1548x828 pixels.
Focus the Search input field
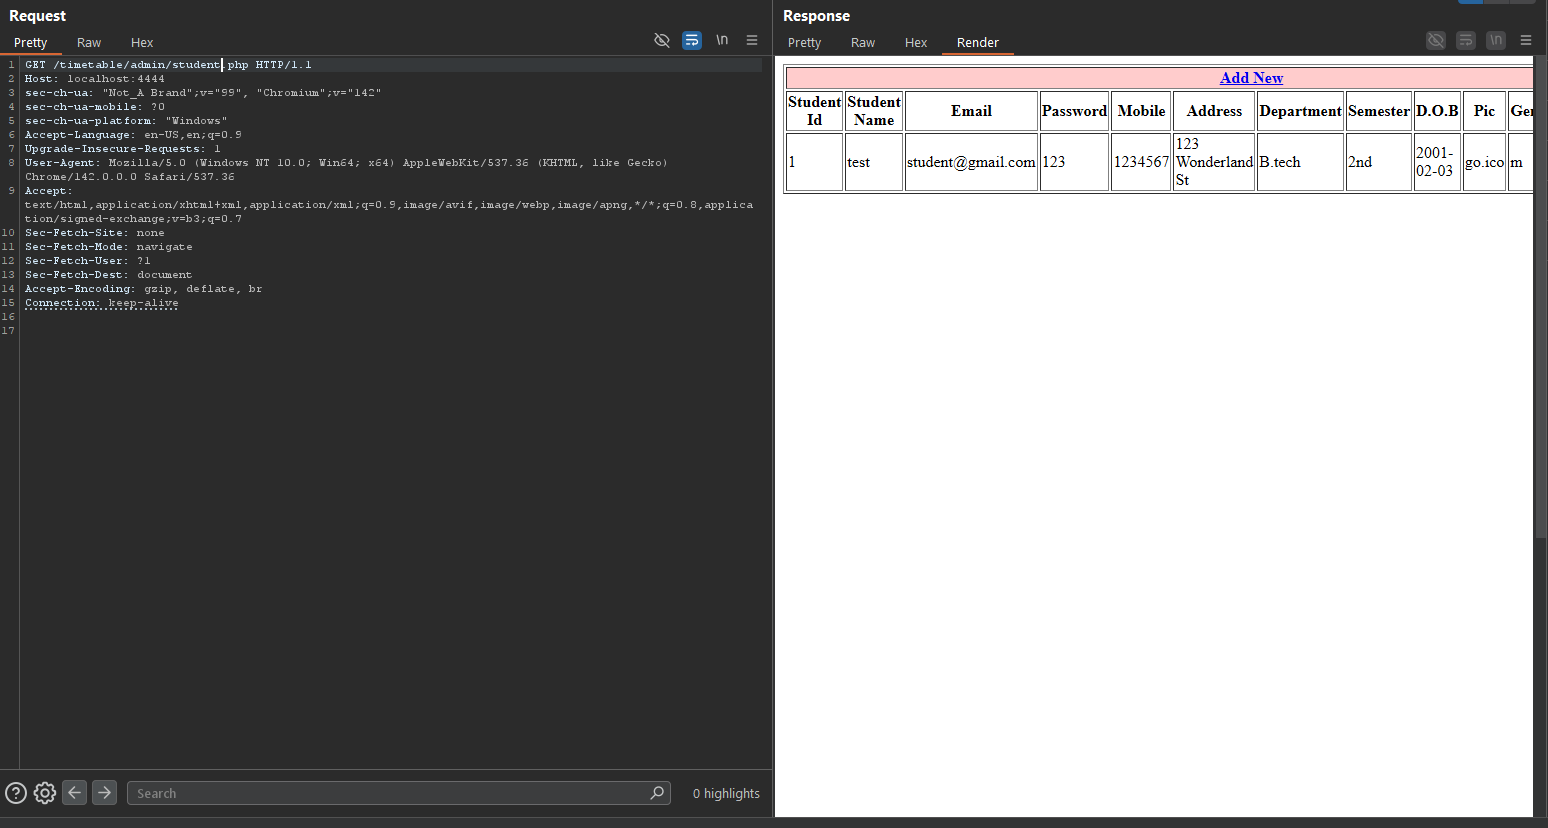pyautogui.click(x=390, y=794)
